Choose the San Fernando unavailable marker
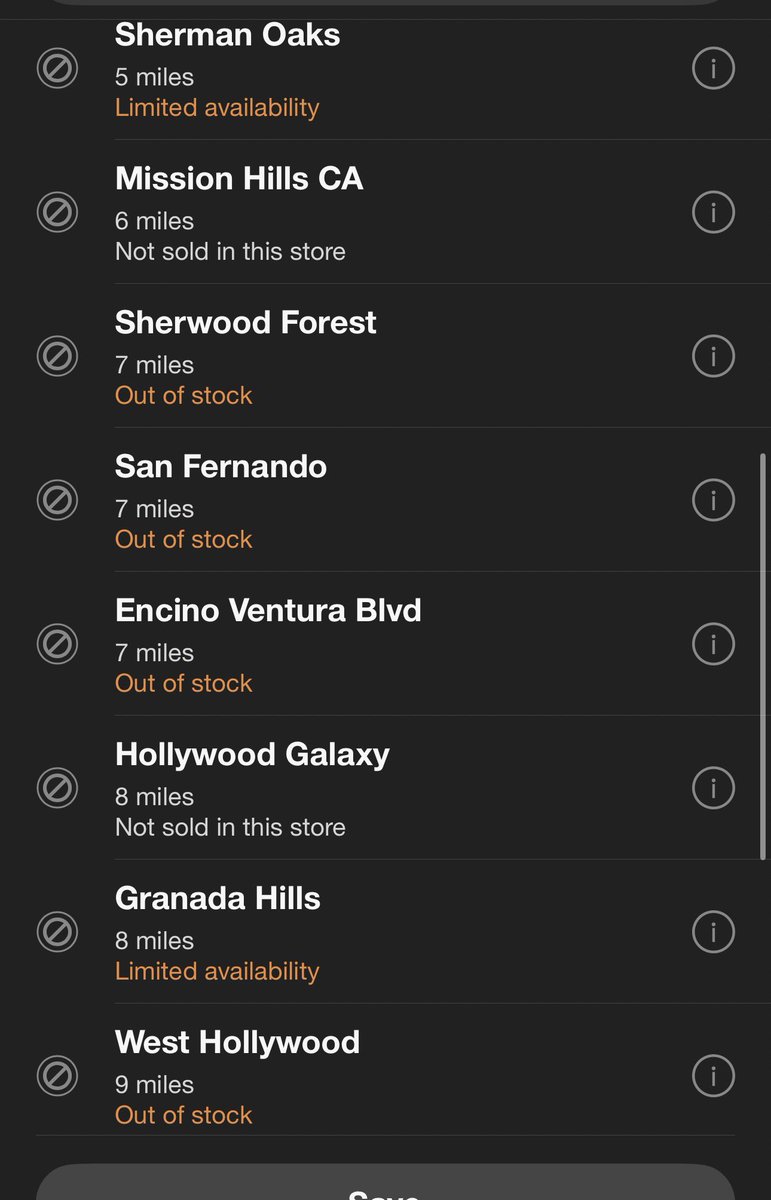771x1200 pixels. pos(57,501)
